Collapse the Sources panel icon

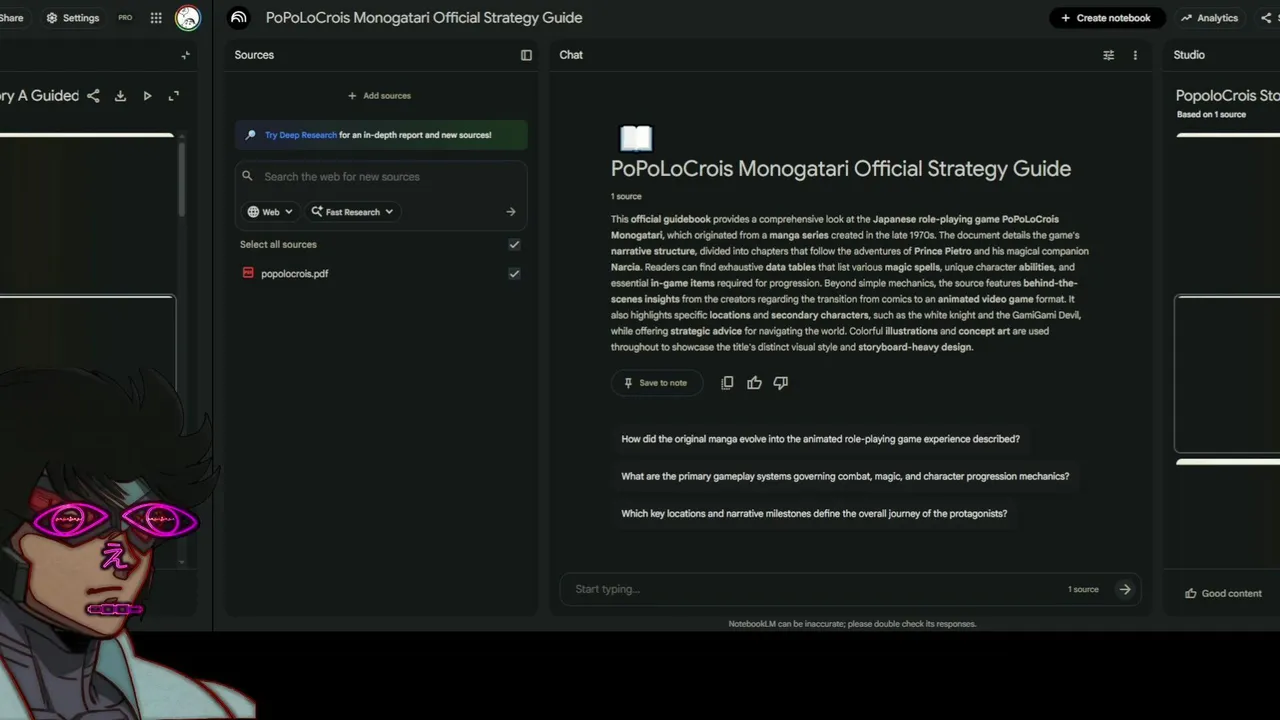(526, 55)
